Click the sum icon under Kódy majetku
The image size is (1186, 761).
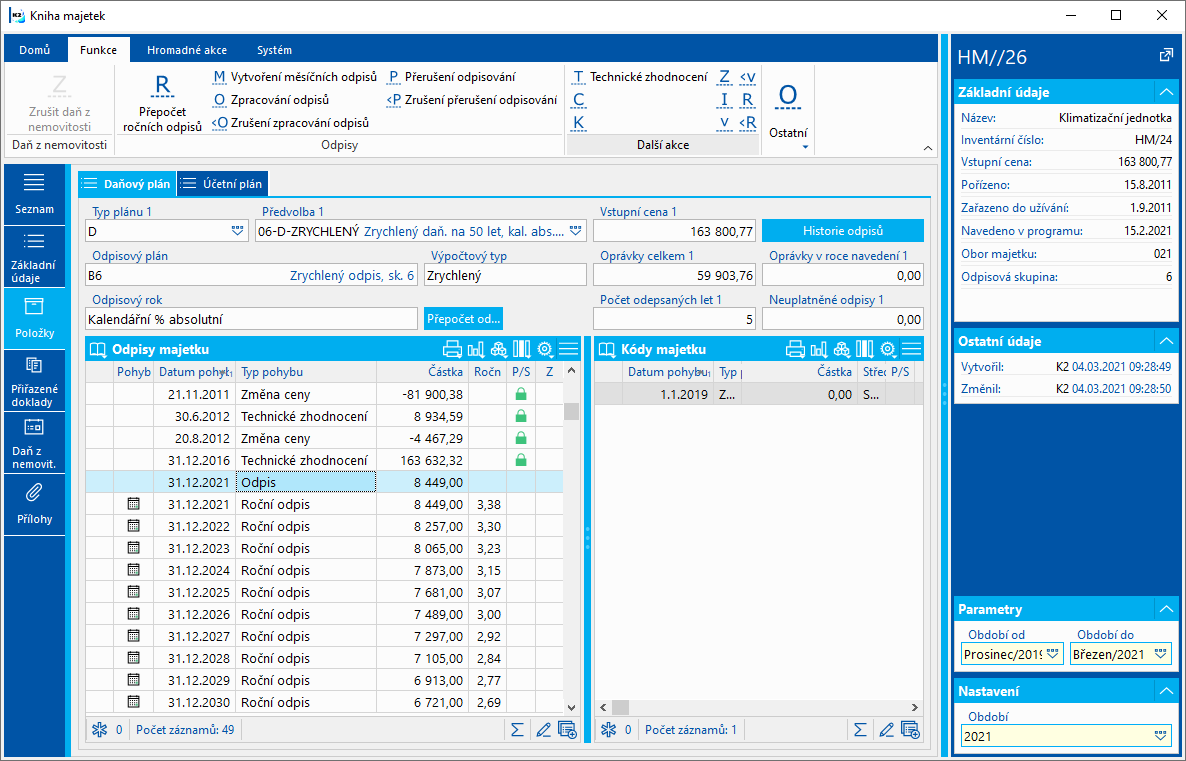point(860,730)
